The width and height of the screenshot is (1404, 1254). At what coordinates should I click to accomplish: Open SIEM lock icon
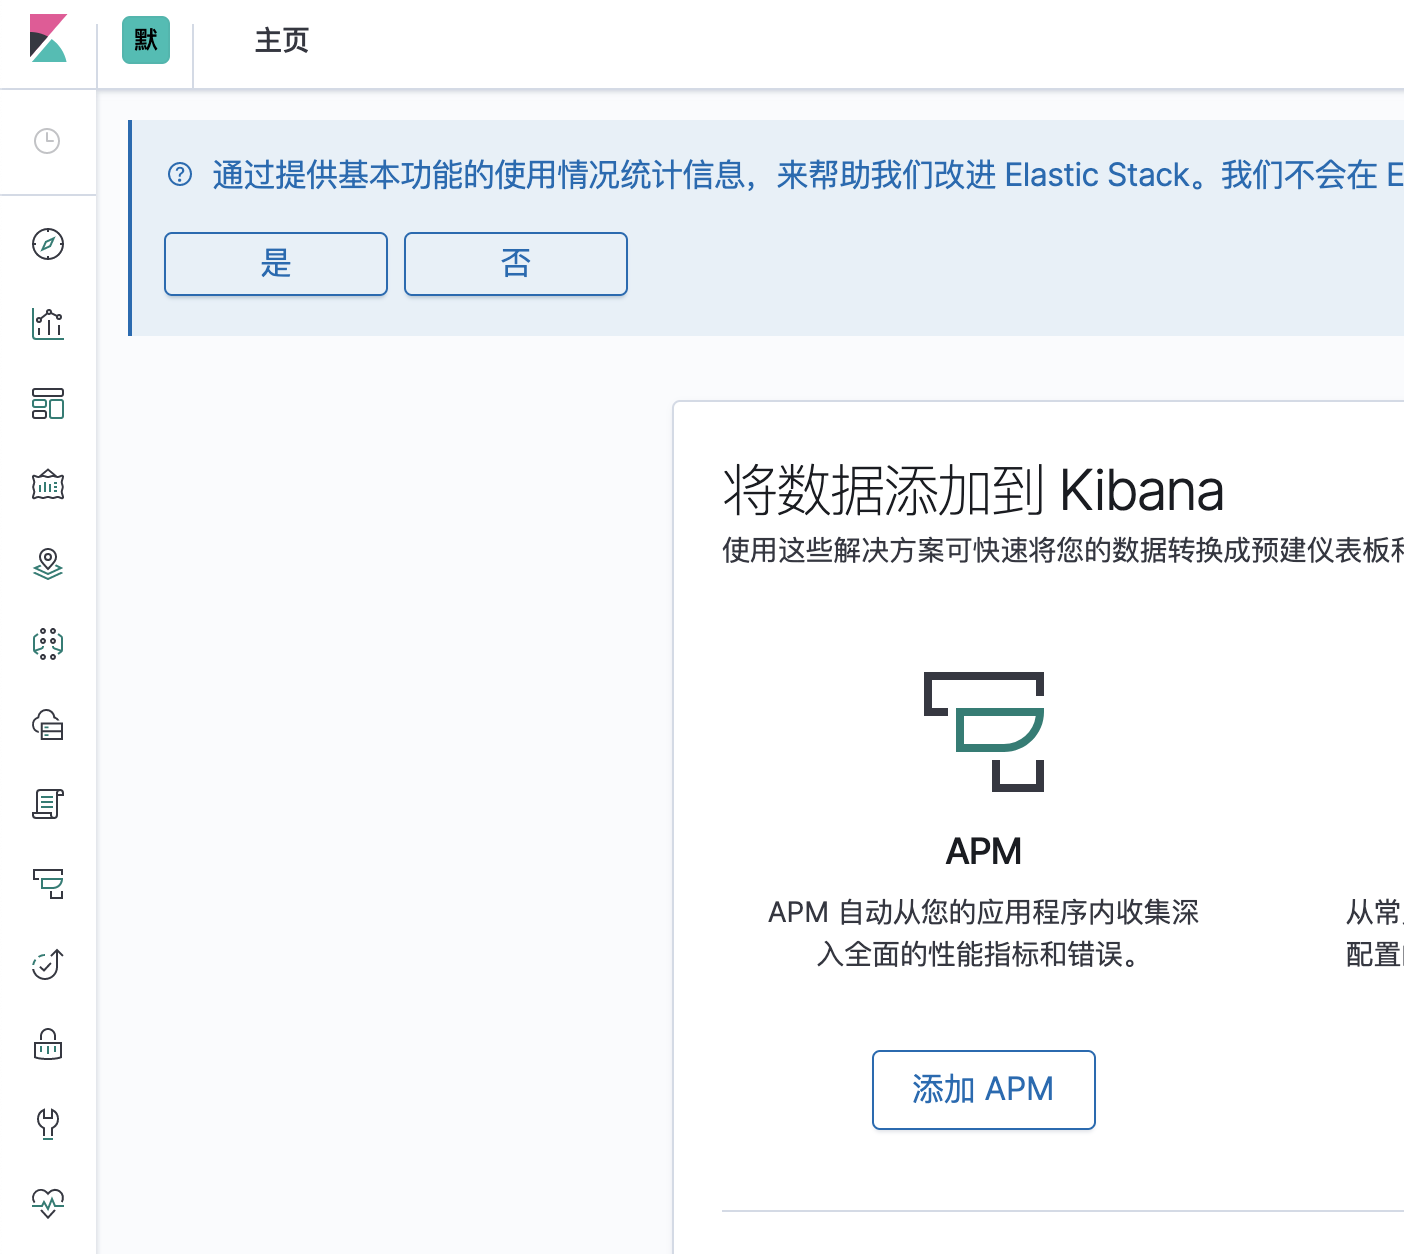point(48,1044)
